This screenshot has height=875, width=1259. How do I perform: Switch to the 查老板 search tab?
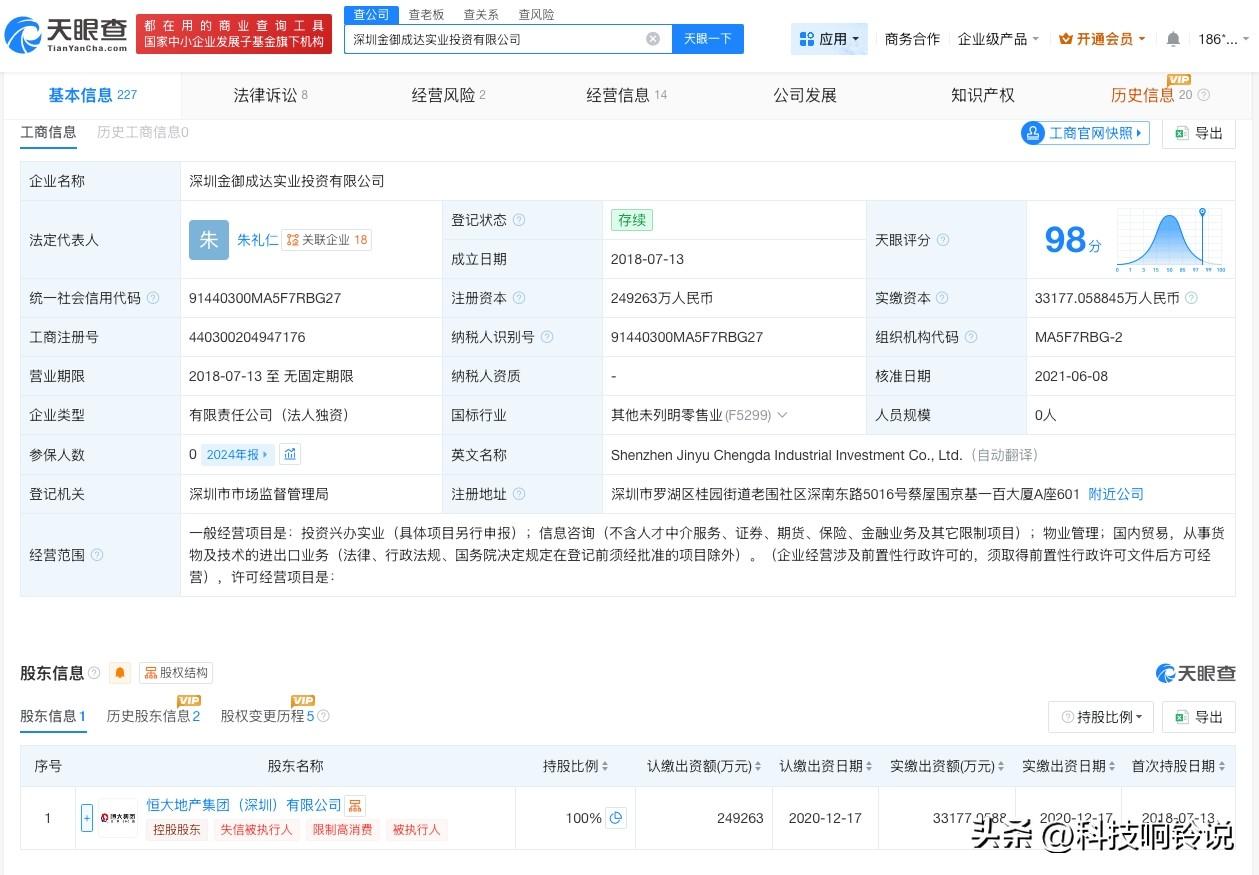426,15
